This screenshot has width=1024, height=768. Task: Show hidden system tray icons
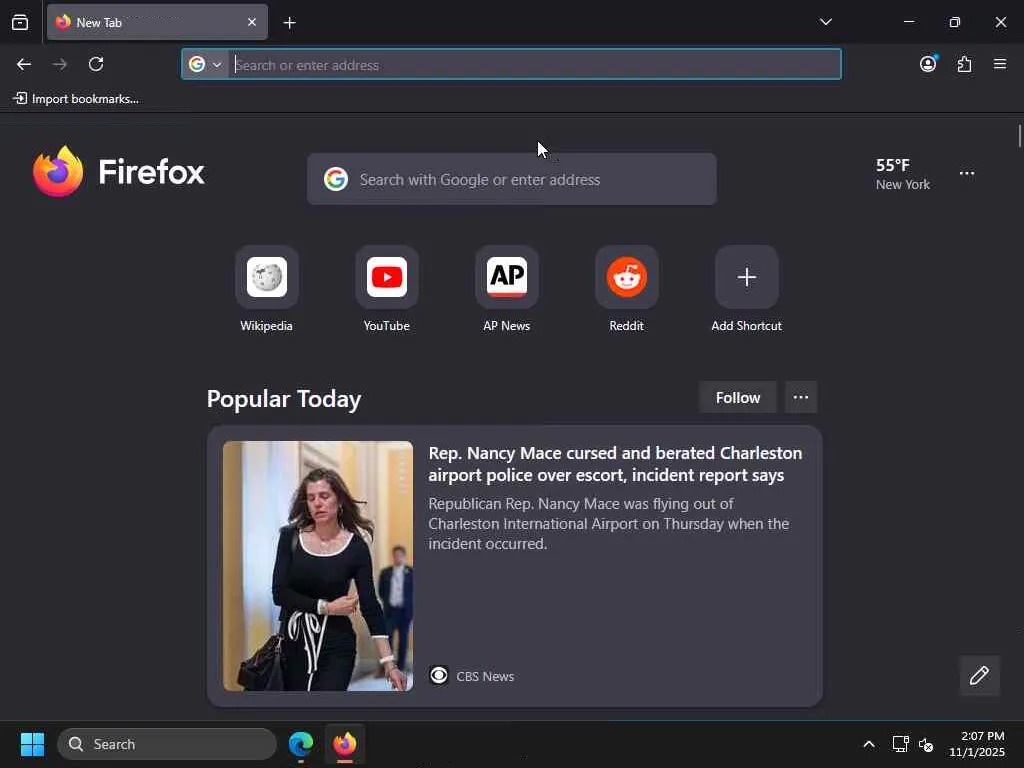(869, 744)
